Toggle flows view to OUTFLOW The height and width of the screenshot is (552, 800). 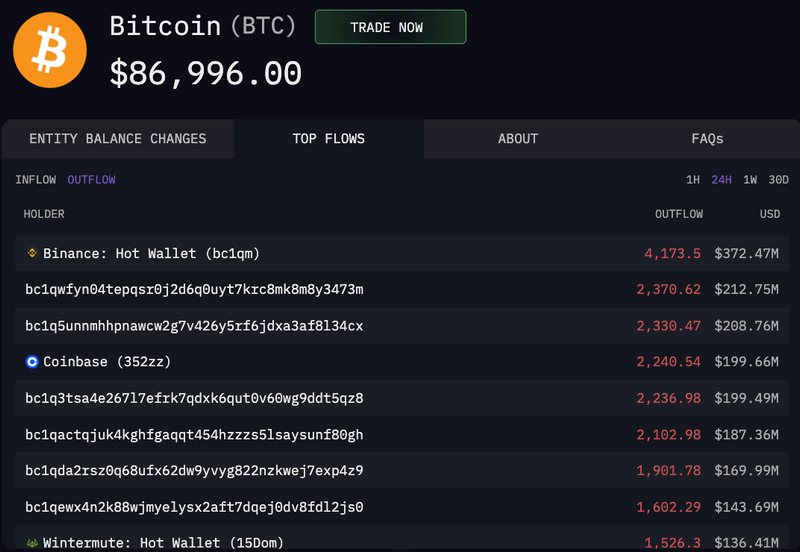pyautogui.click(x=91, y=180)
